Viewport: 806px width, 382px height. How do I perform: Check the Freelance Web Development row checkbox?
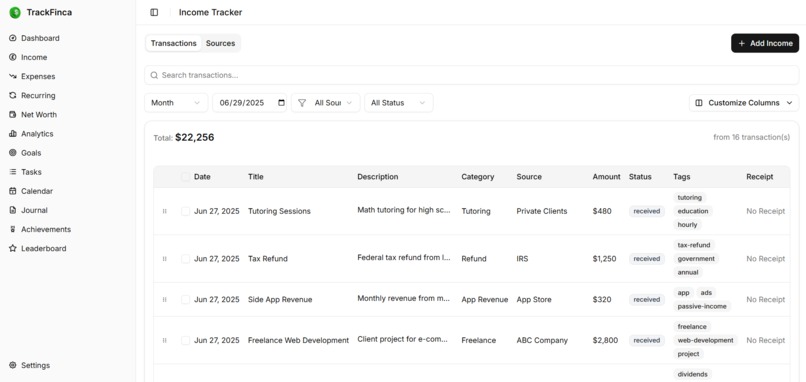pyautogui.click(x=186, y=340)
